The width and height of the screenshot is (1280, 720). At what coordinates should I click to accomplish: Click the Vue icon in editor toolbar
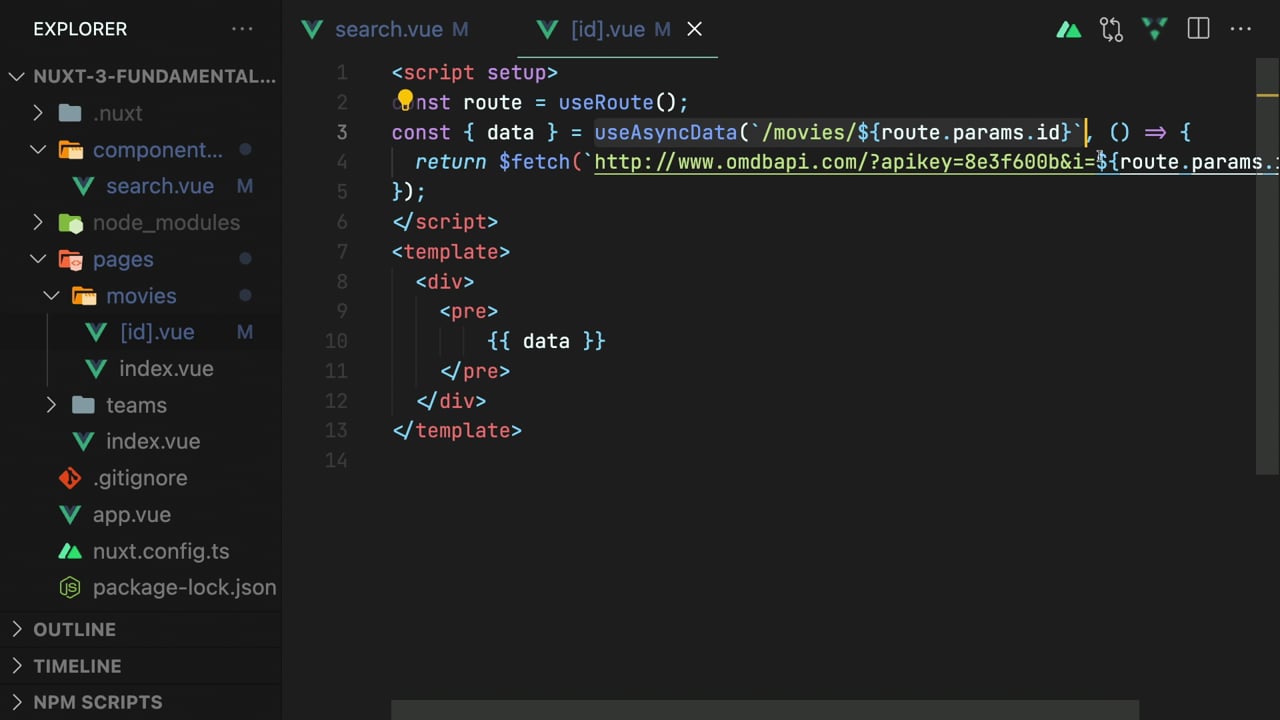pos(1155,29)
